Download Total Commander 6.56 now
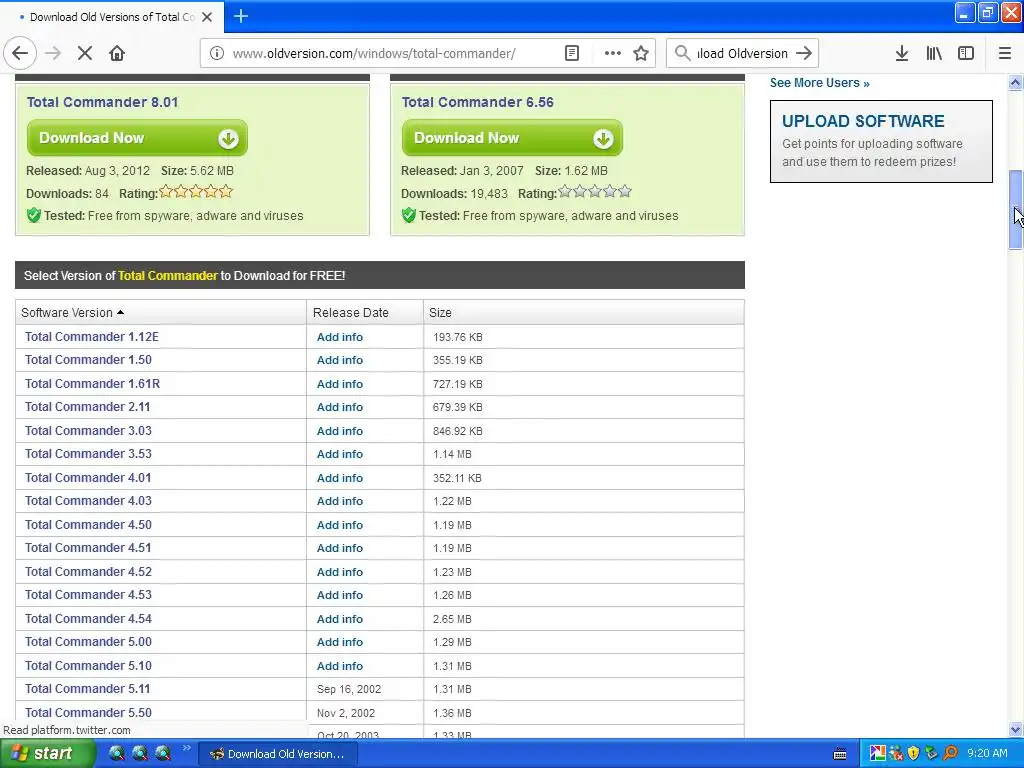The width and height of the screenshot is (1024, 768). pos(512,138)
